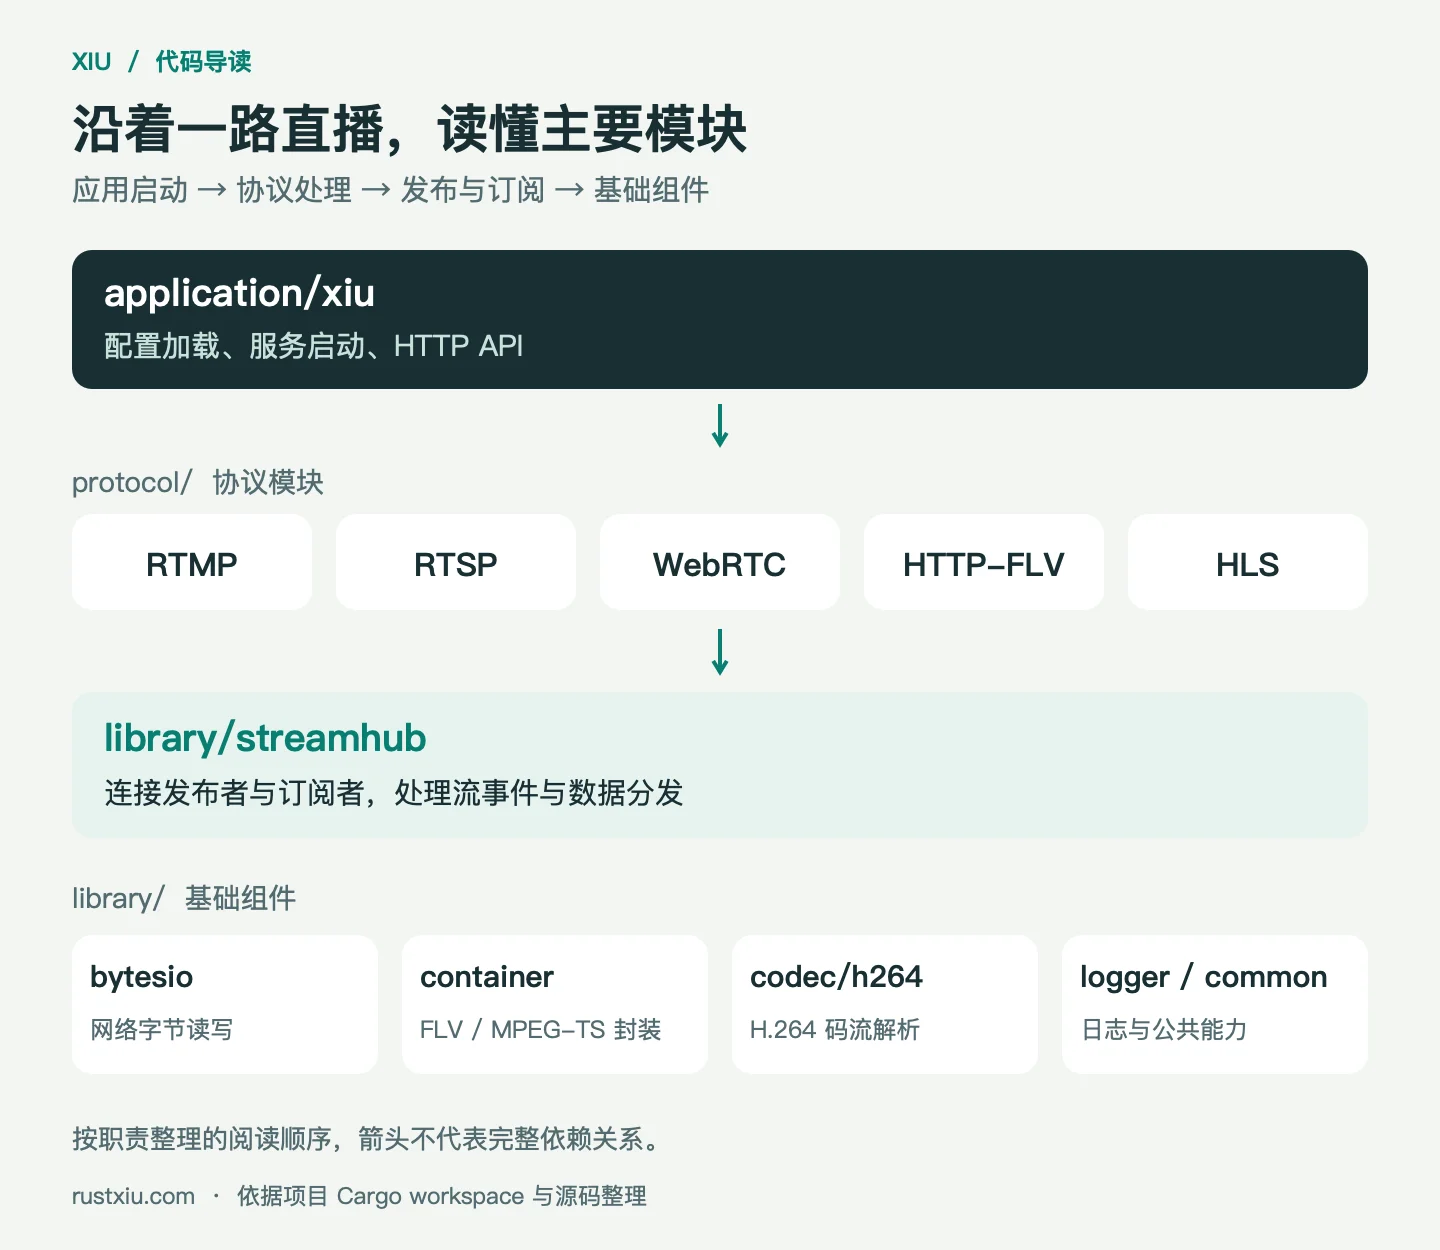Pick the HLS protocol card

click(1248, 562)
